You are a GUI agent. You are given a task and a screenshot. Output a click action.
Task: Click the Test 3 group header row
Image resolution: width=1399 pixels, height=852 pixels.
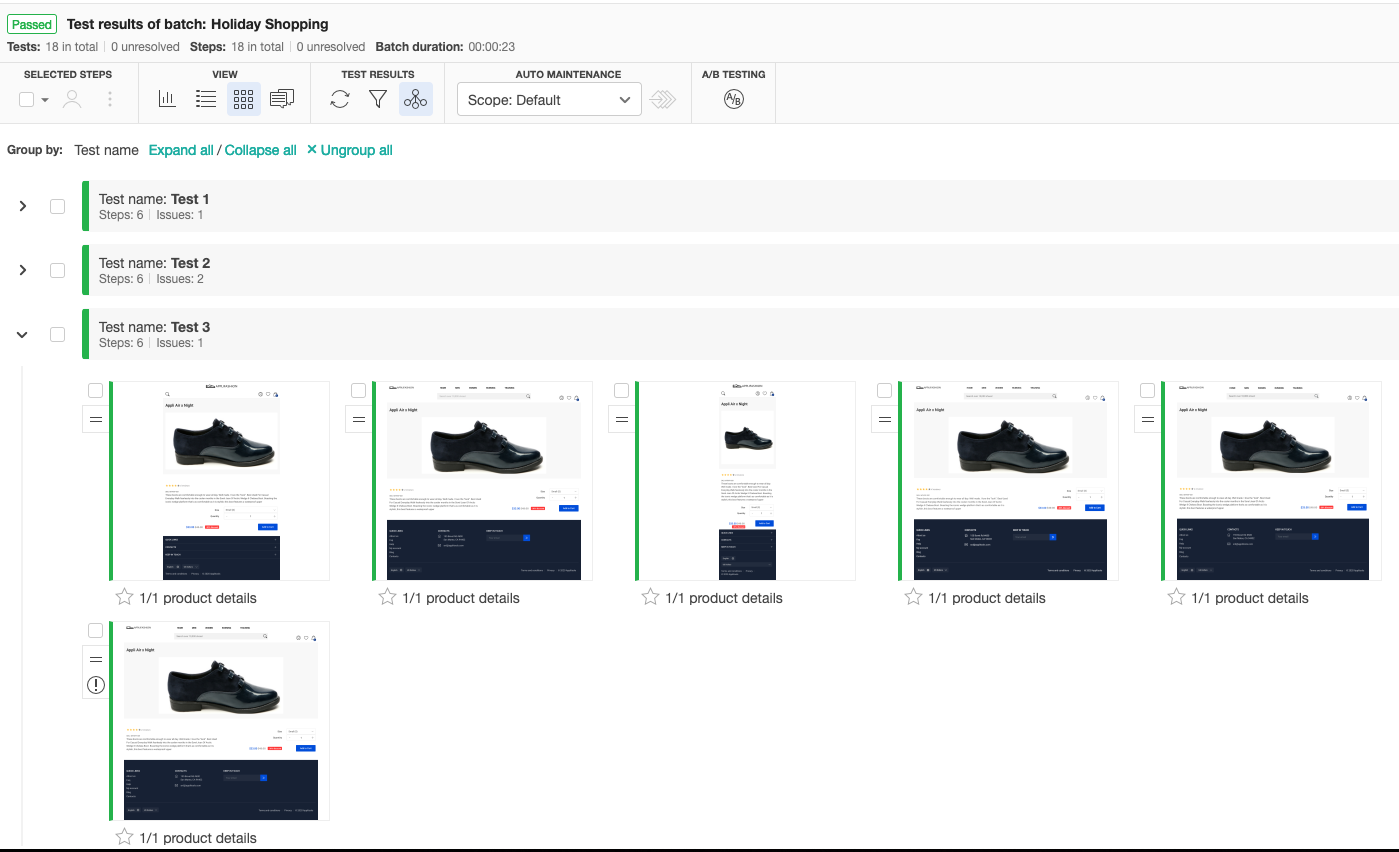pyautogui.click(x=741, y=334)
